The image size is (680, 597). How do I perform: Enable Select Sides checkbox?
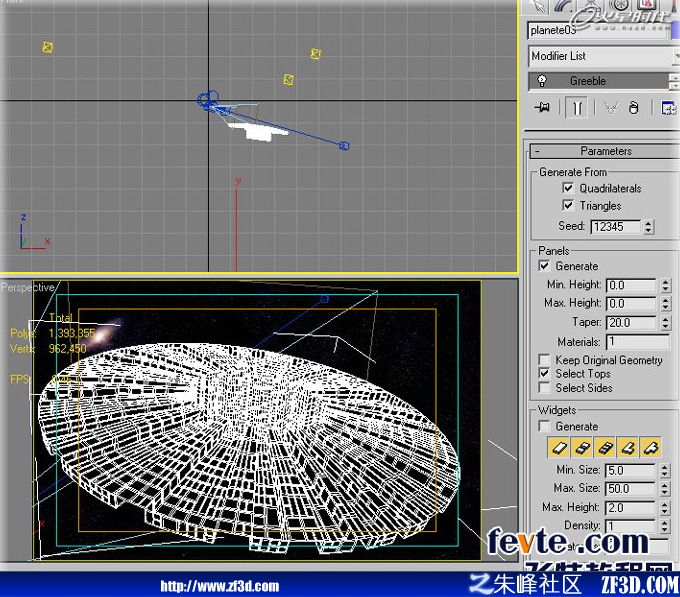coord(544,387)
